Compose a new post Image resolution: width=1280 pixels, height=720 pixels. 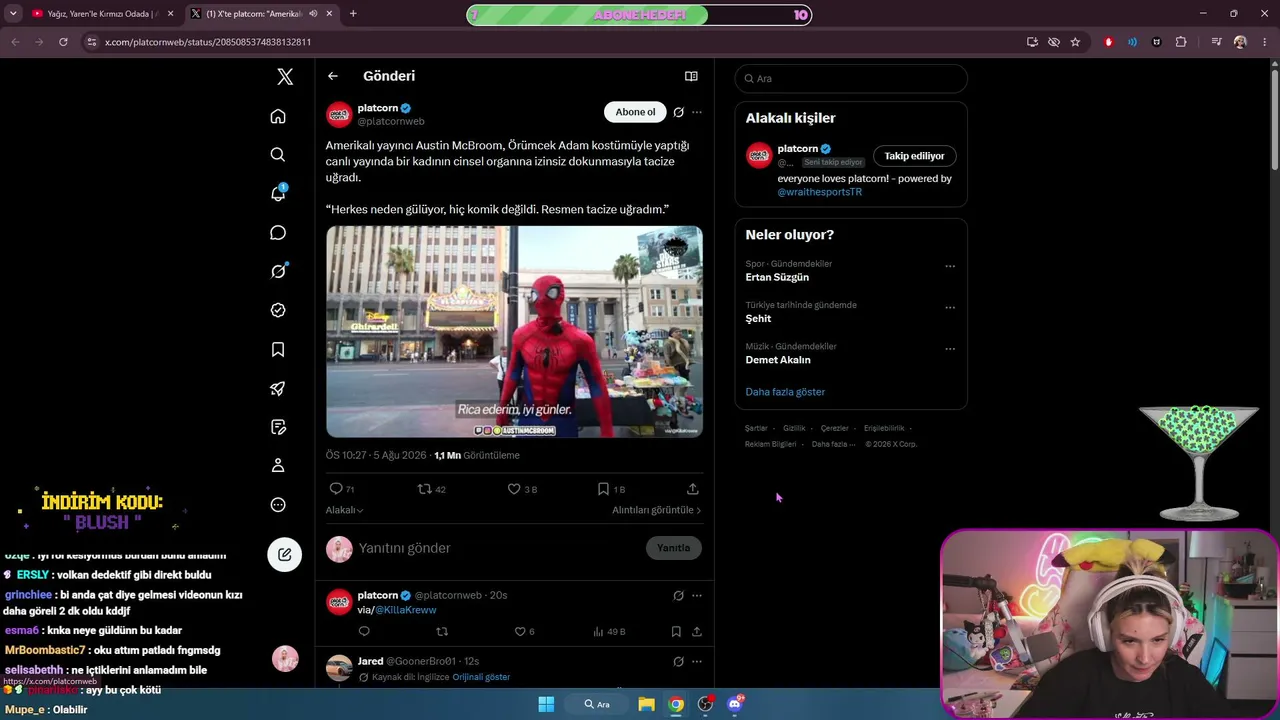[285, 554]
